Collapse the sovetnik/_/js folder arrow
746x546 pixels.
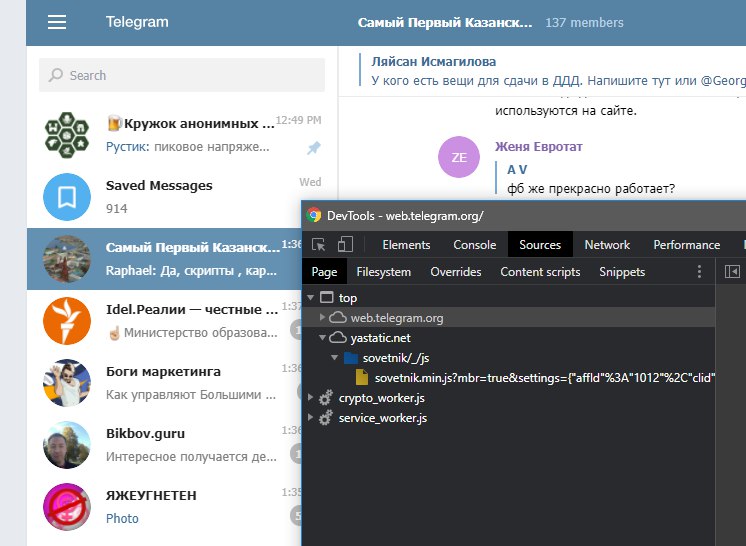[x=334, y=358]
